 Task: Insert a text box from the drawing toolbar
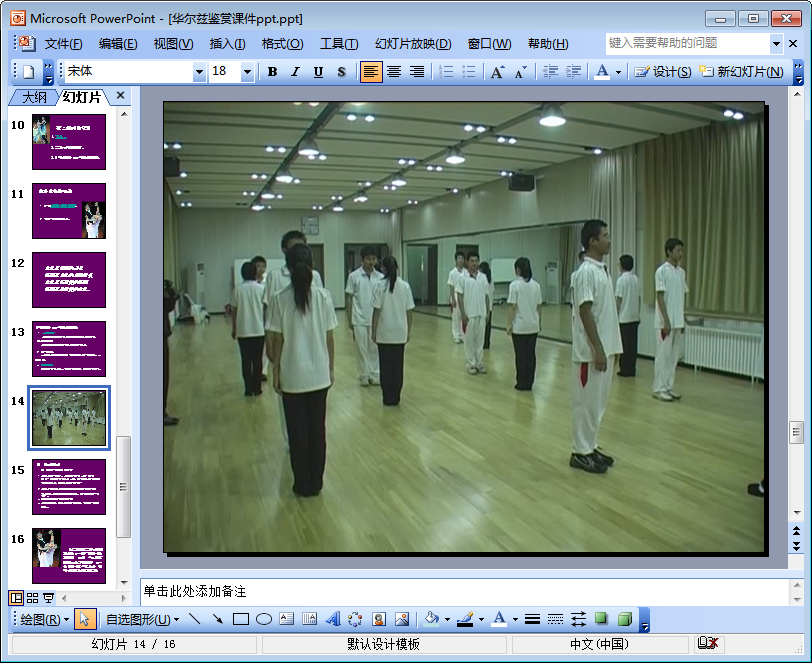[x=287, y=619]
